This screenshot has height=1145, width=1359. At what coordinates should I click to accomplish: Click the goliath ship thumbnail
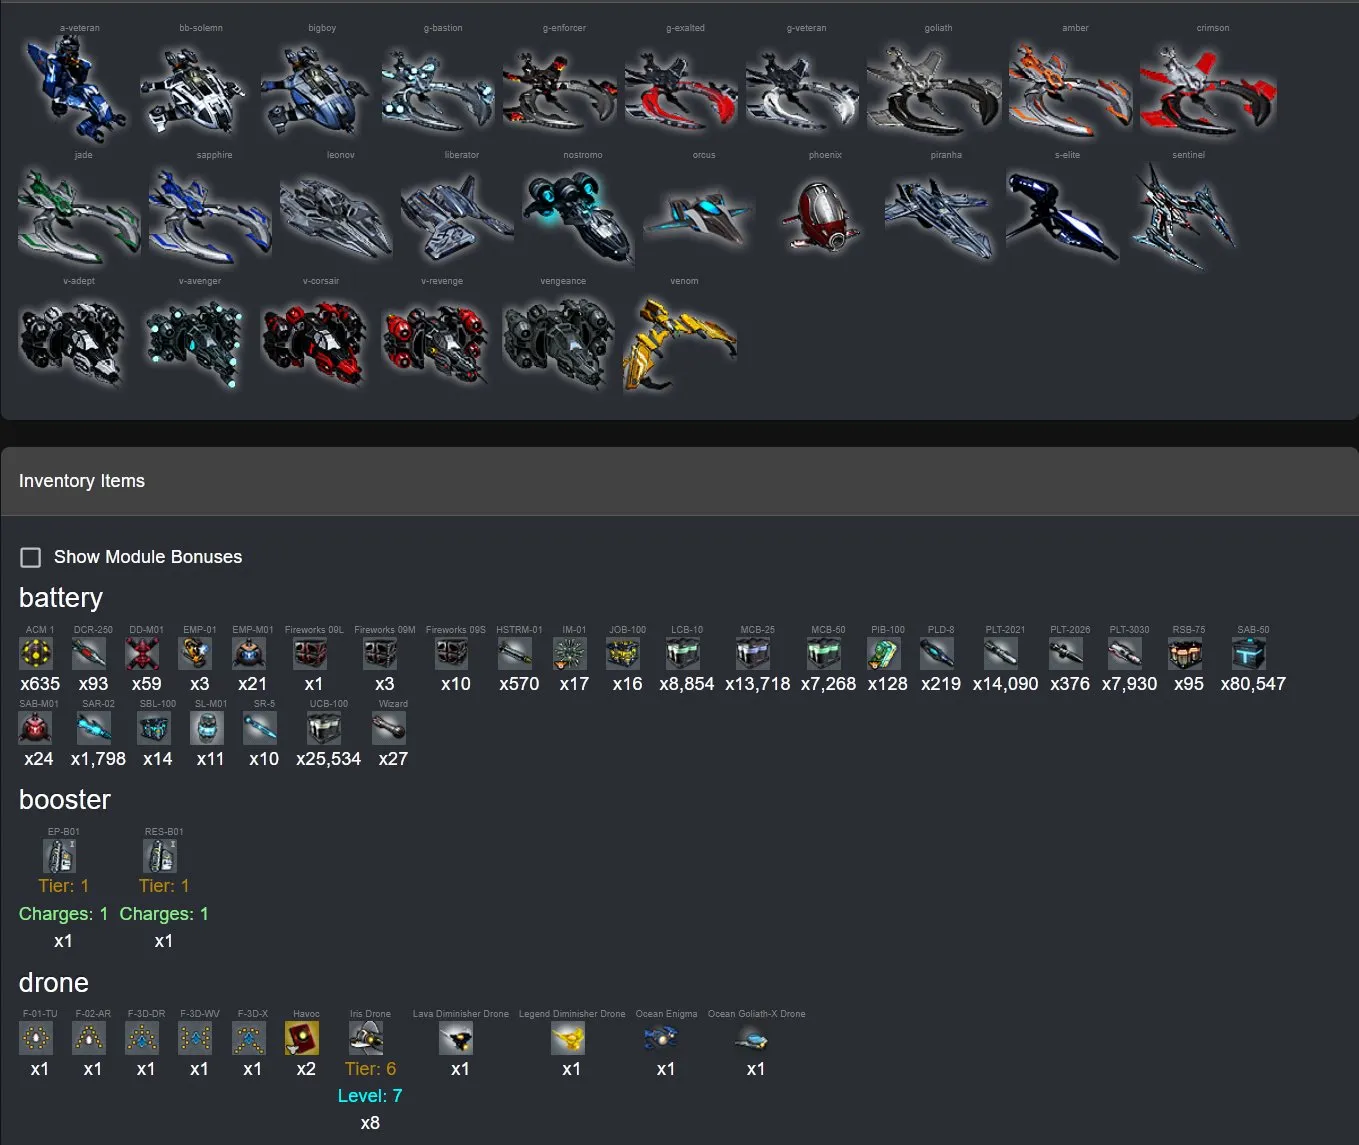tap(934, 92)
